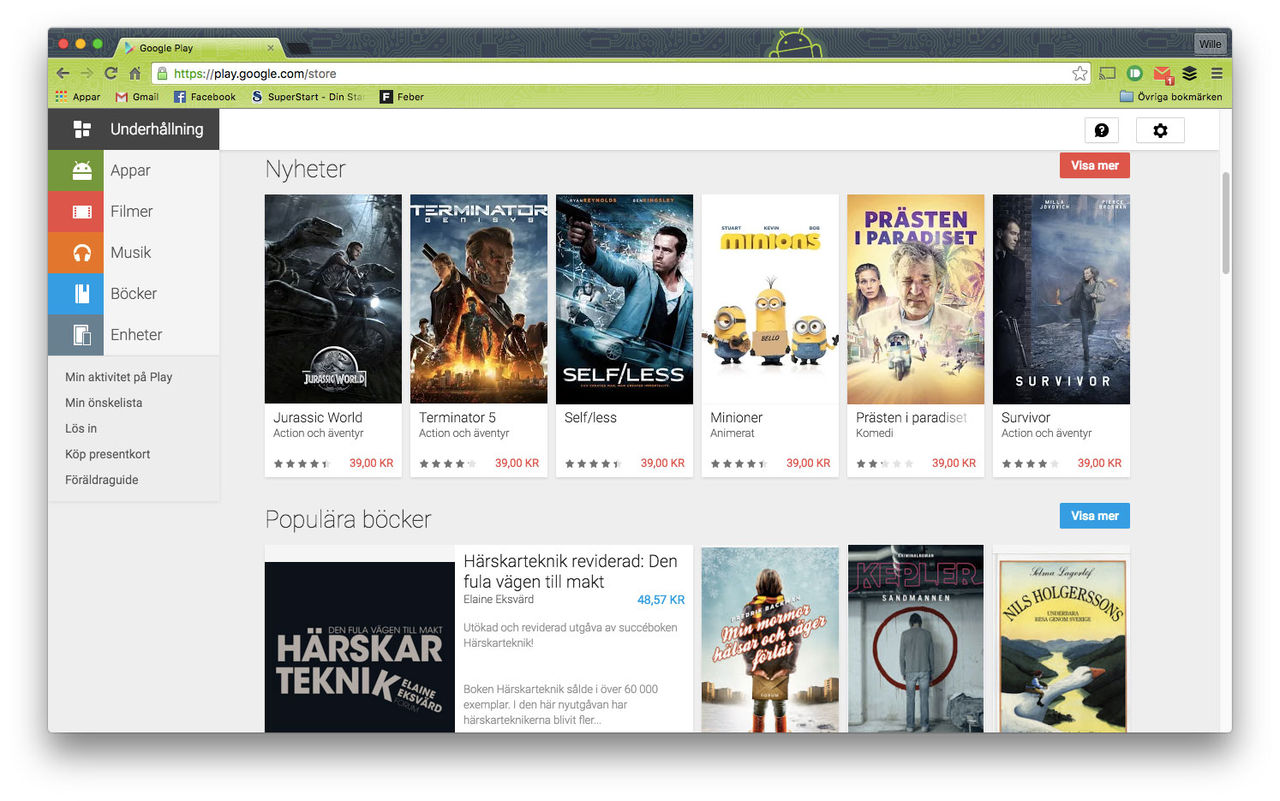The image size is (1280, 801).
Task: Select the Underhållning header label
Action: coord(157,129)
